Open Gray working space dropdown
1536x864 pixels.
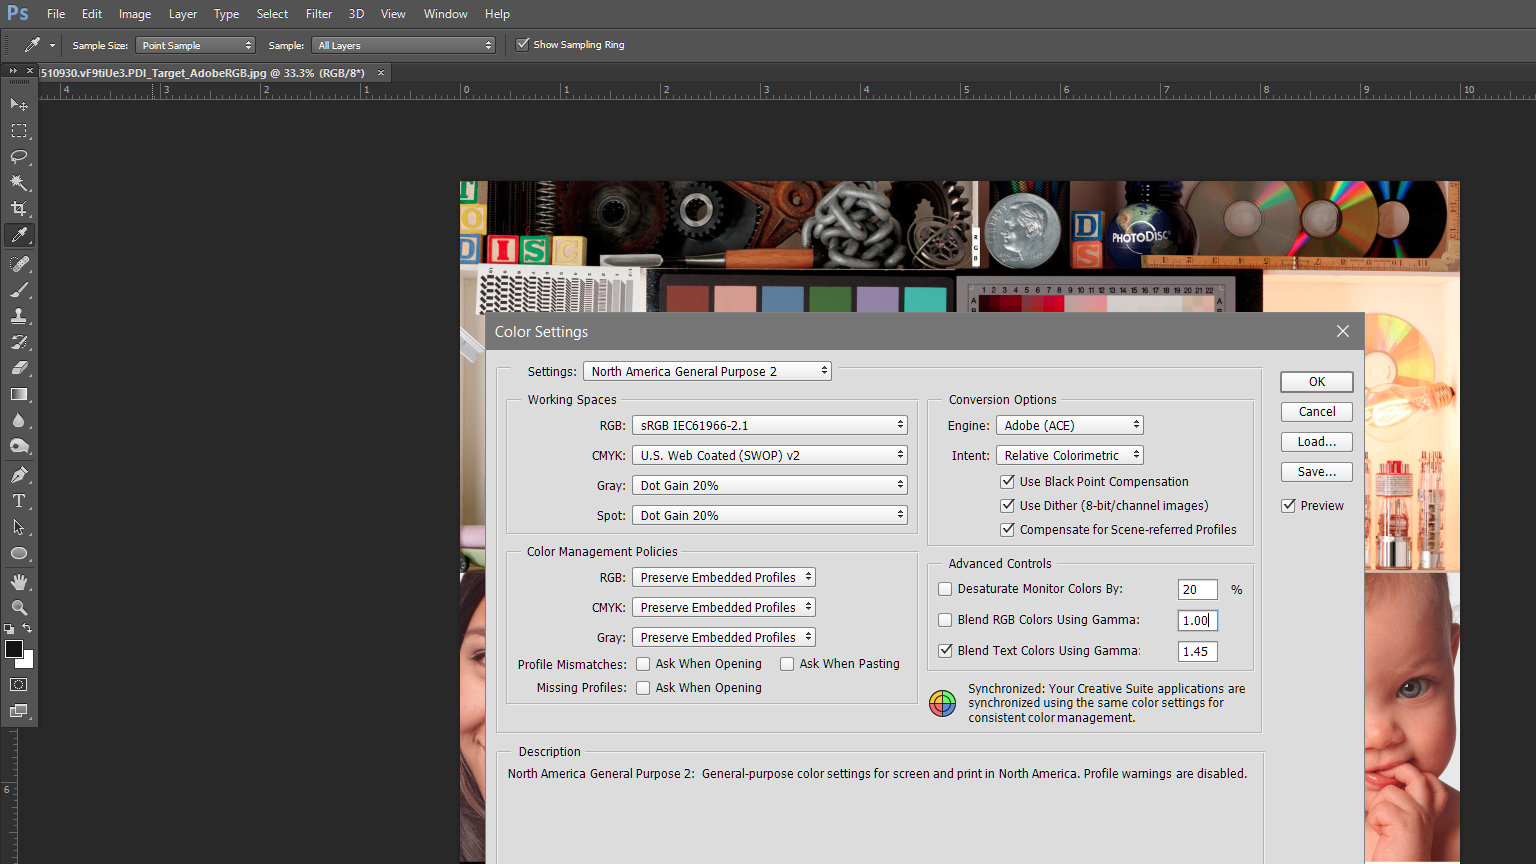(769, 485)
